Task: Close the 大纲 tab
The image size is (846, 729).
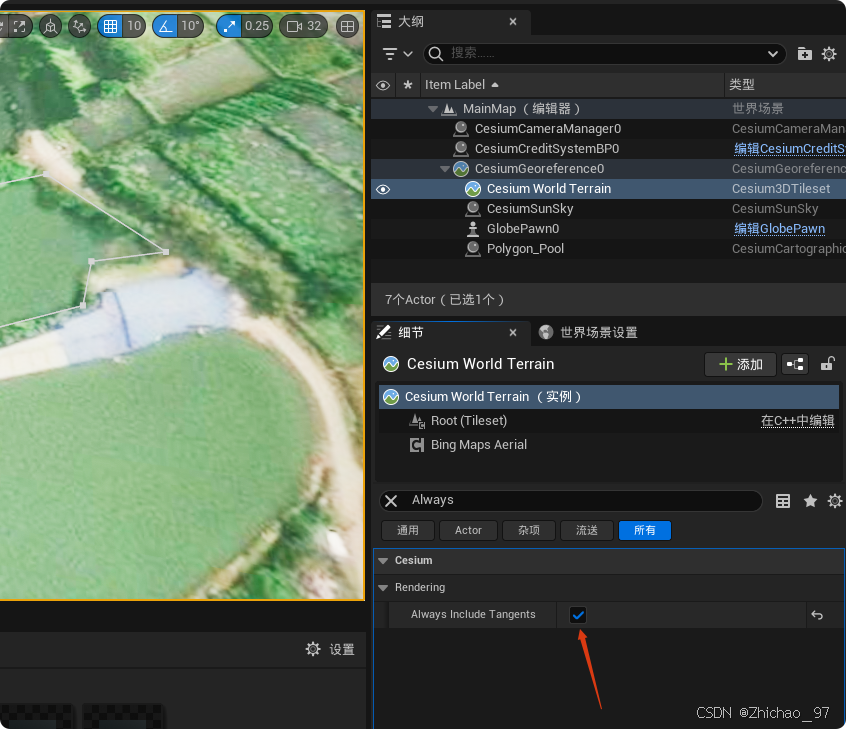Action: tap(513, 22)
